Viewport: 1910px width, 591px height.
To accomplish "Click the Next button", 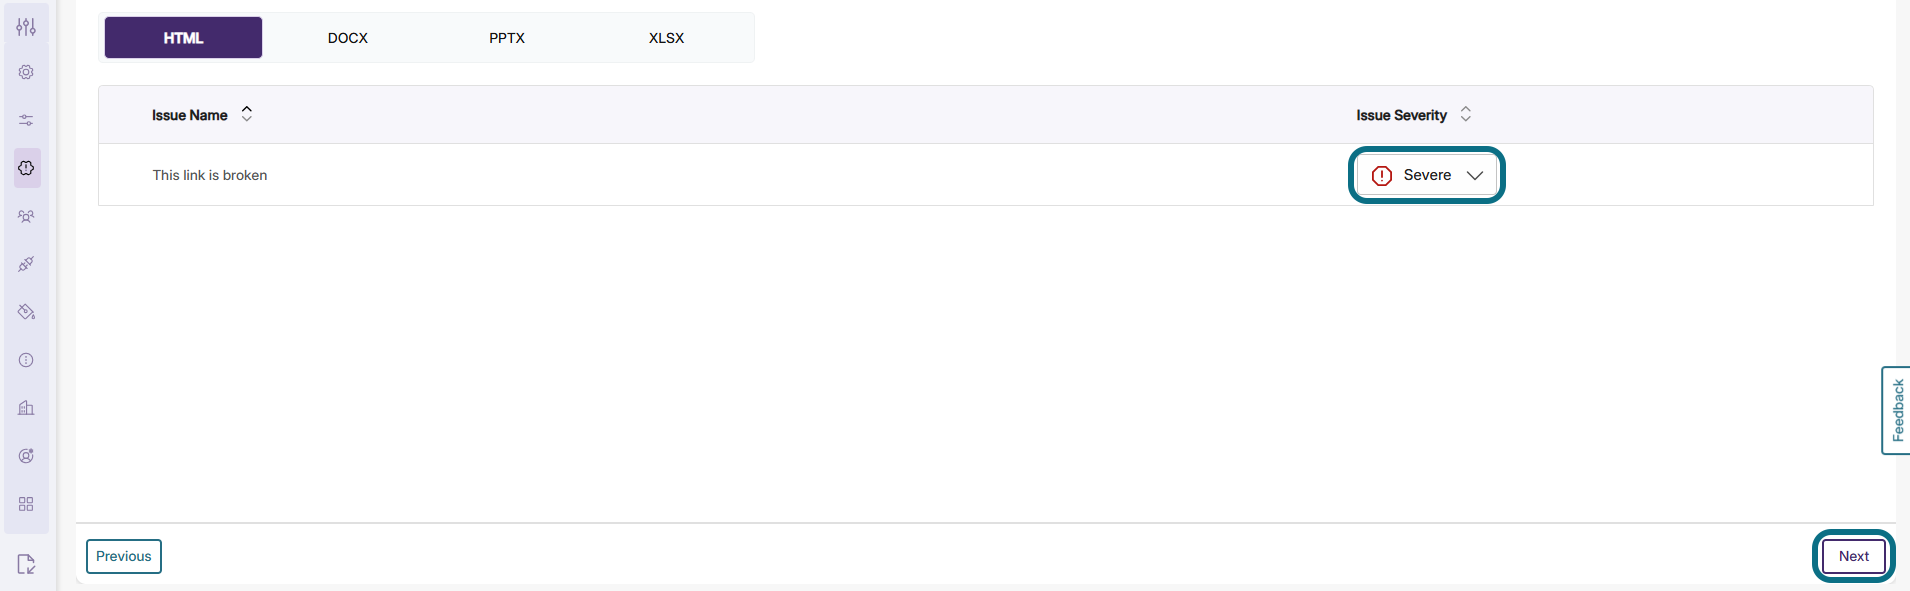I will point(1852,556).
